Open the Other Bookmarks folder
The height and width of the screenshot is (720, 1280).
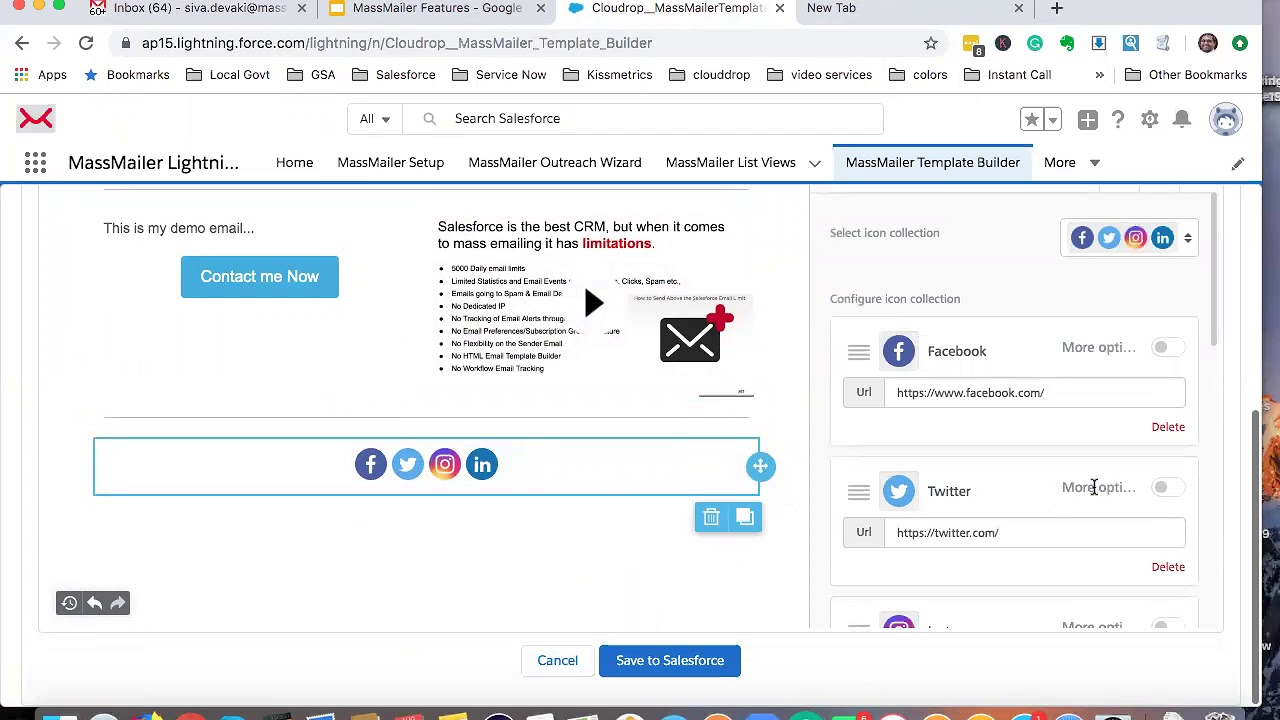(x=1185, y=75)
